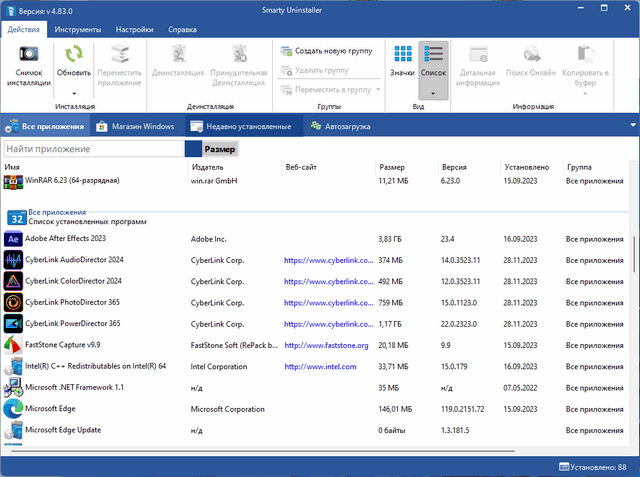Image resolution: width=640 pixels, height=477 pixels.
Task: Open the dropdown arrow under Обновить
Action: pos(73,92)
